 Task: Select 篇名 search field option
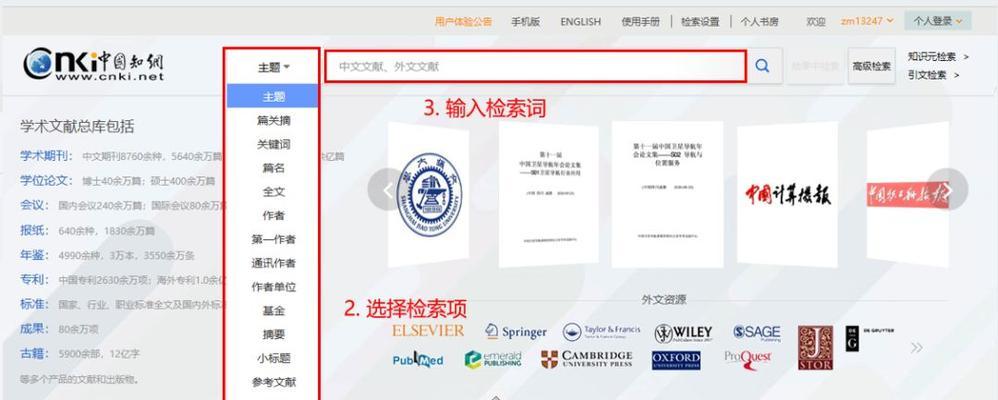(x=272, y=168)
